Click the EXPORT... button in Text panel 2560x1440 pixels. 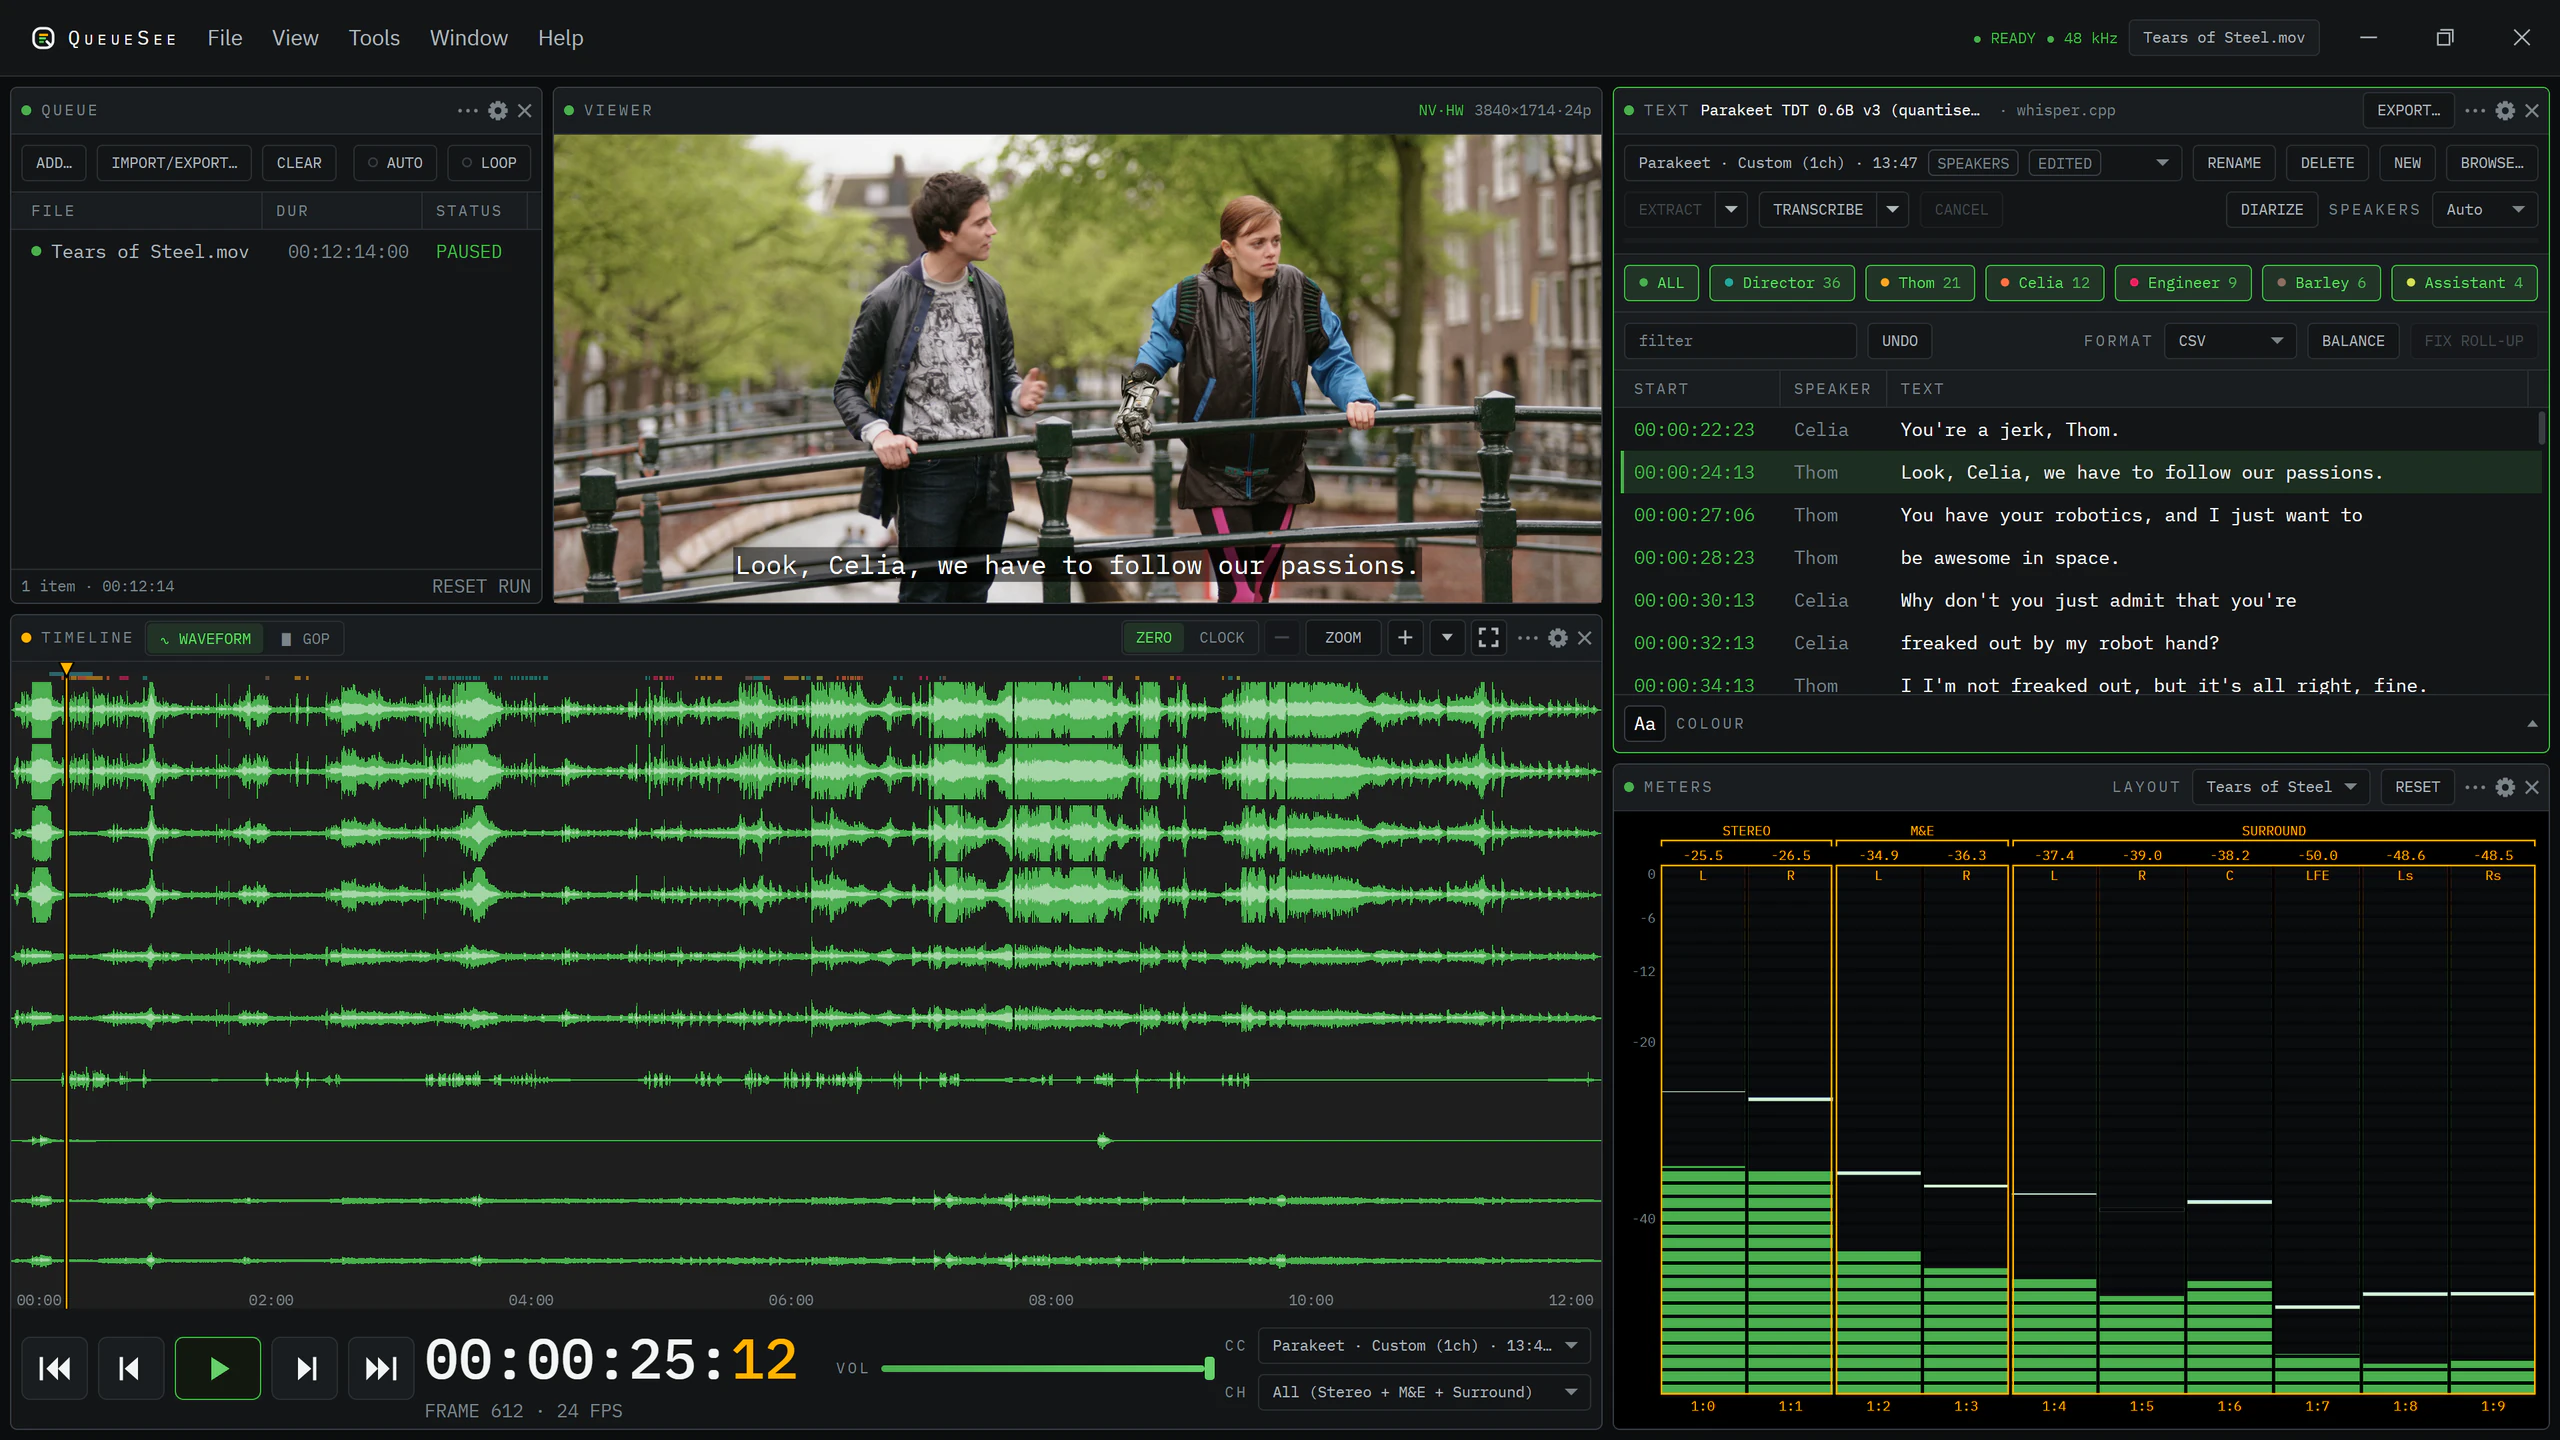pos(2408,111)
